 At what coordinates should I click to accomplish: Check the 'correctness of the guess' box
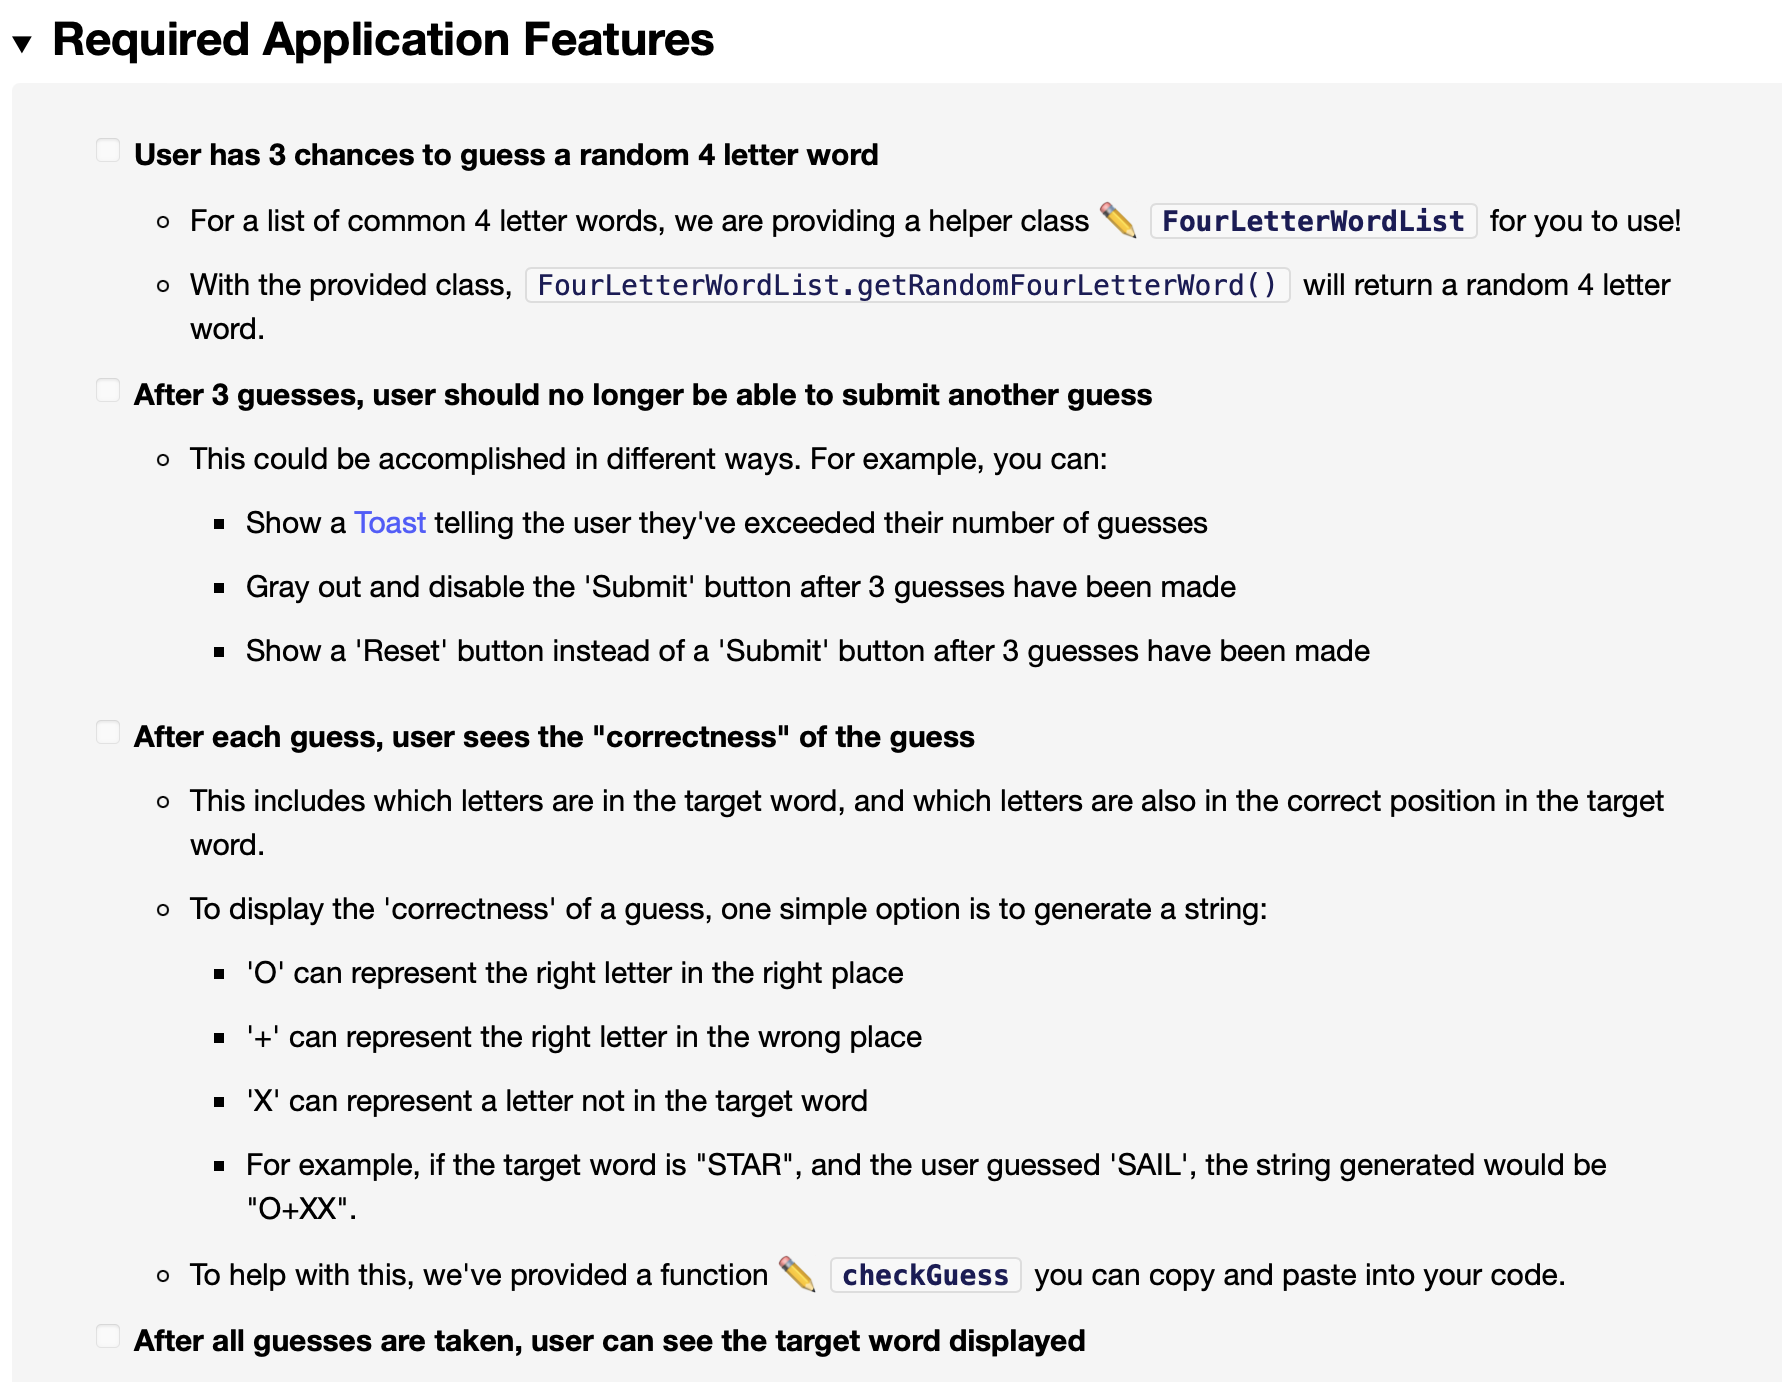coord(108,731)
